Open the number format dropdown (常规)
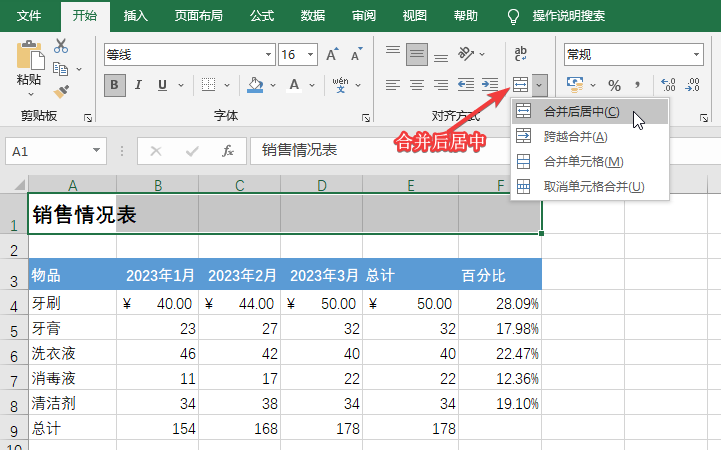Viewport: 721px width, 450px height. [696, 55]
